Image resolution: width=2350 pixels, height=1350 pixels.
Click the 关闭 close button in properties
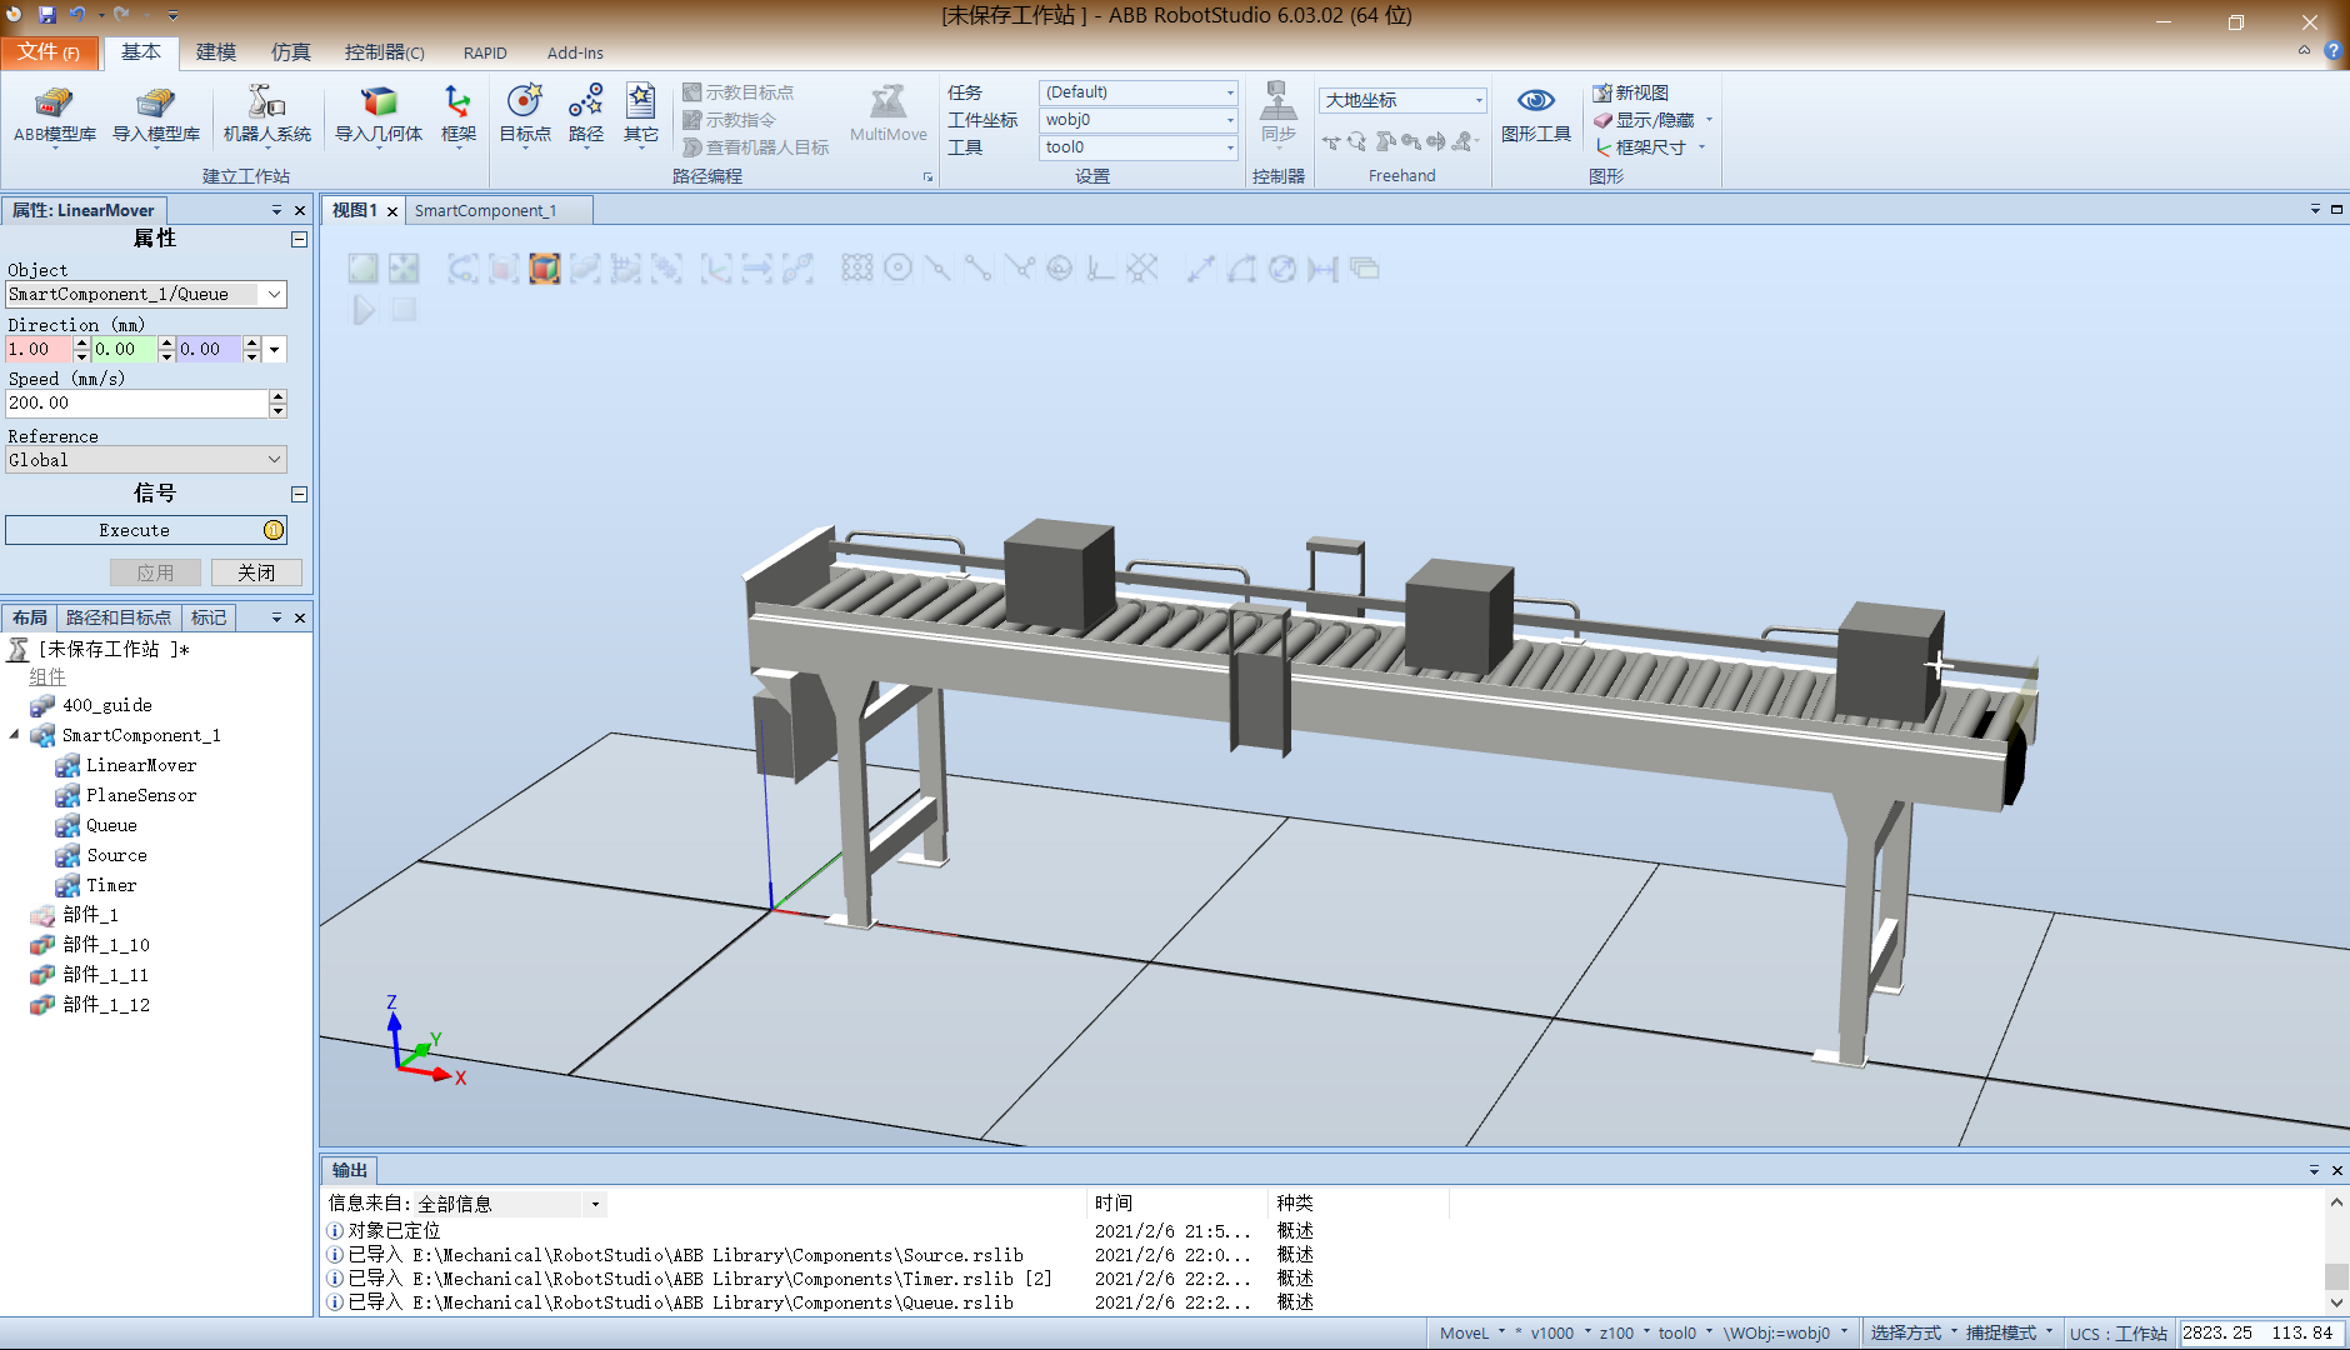256,572
